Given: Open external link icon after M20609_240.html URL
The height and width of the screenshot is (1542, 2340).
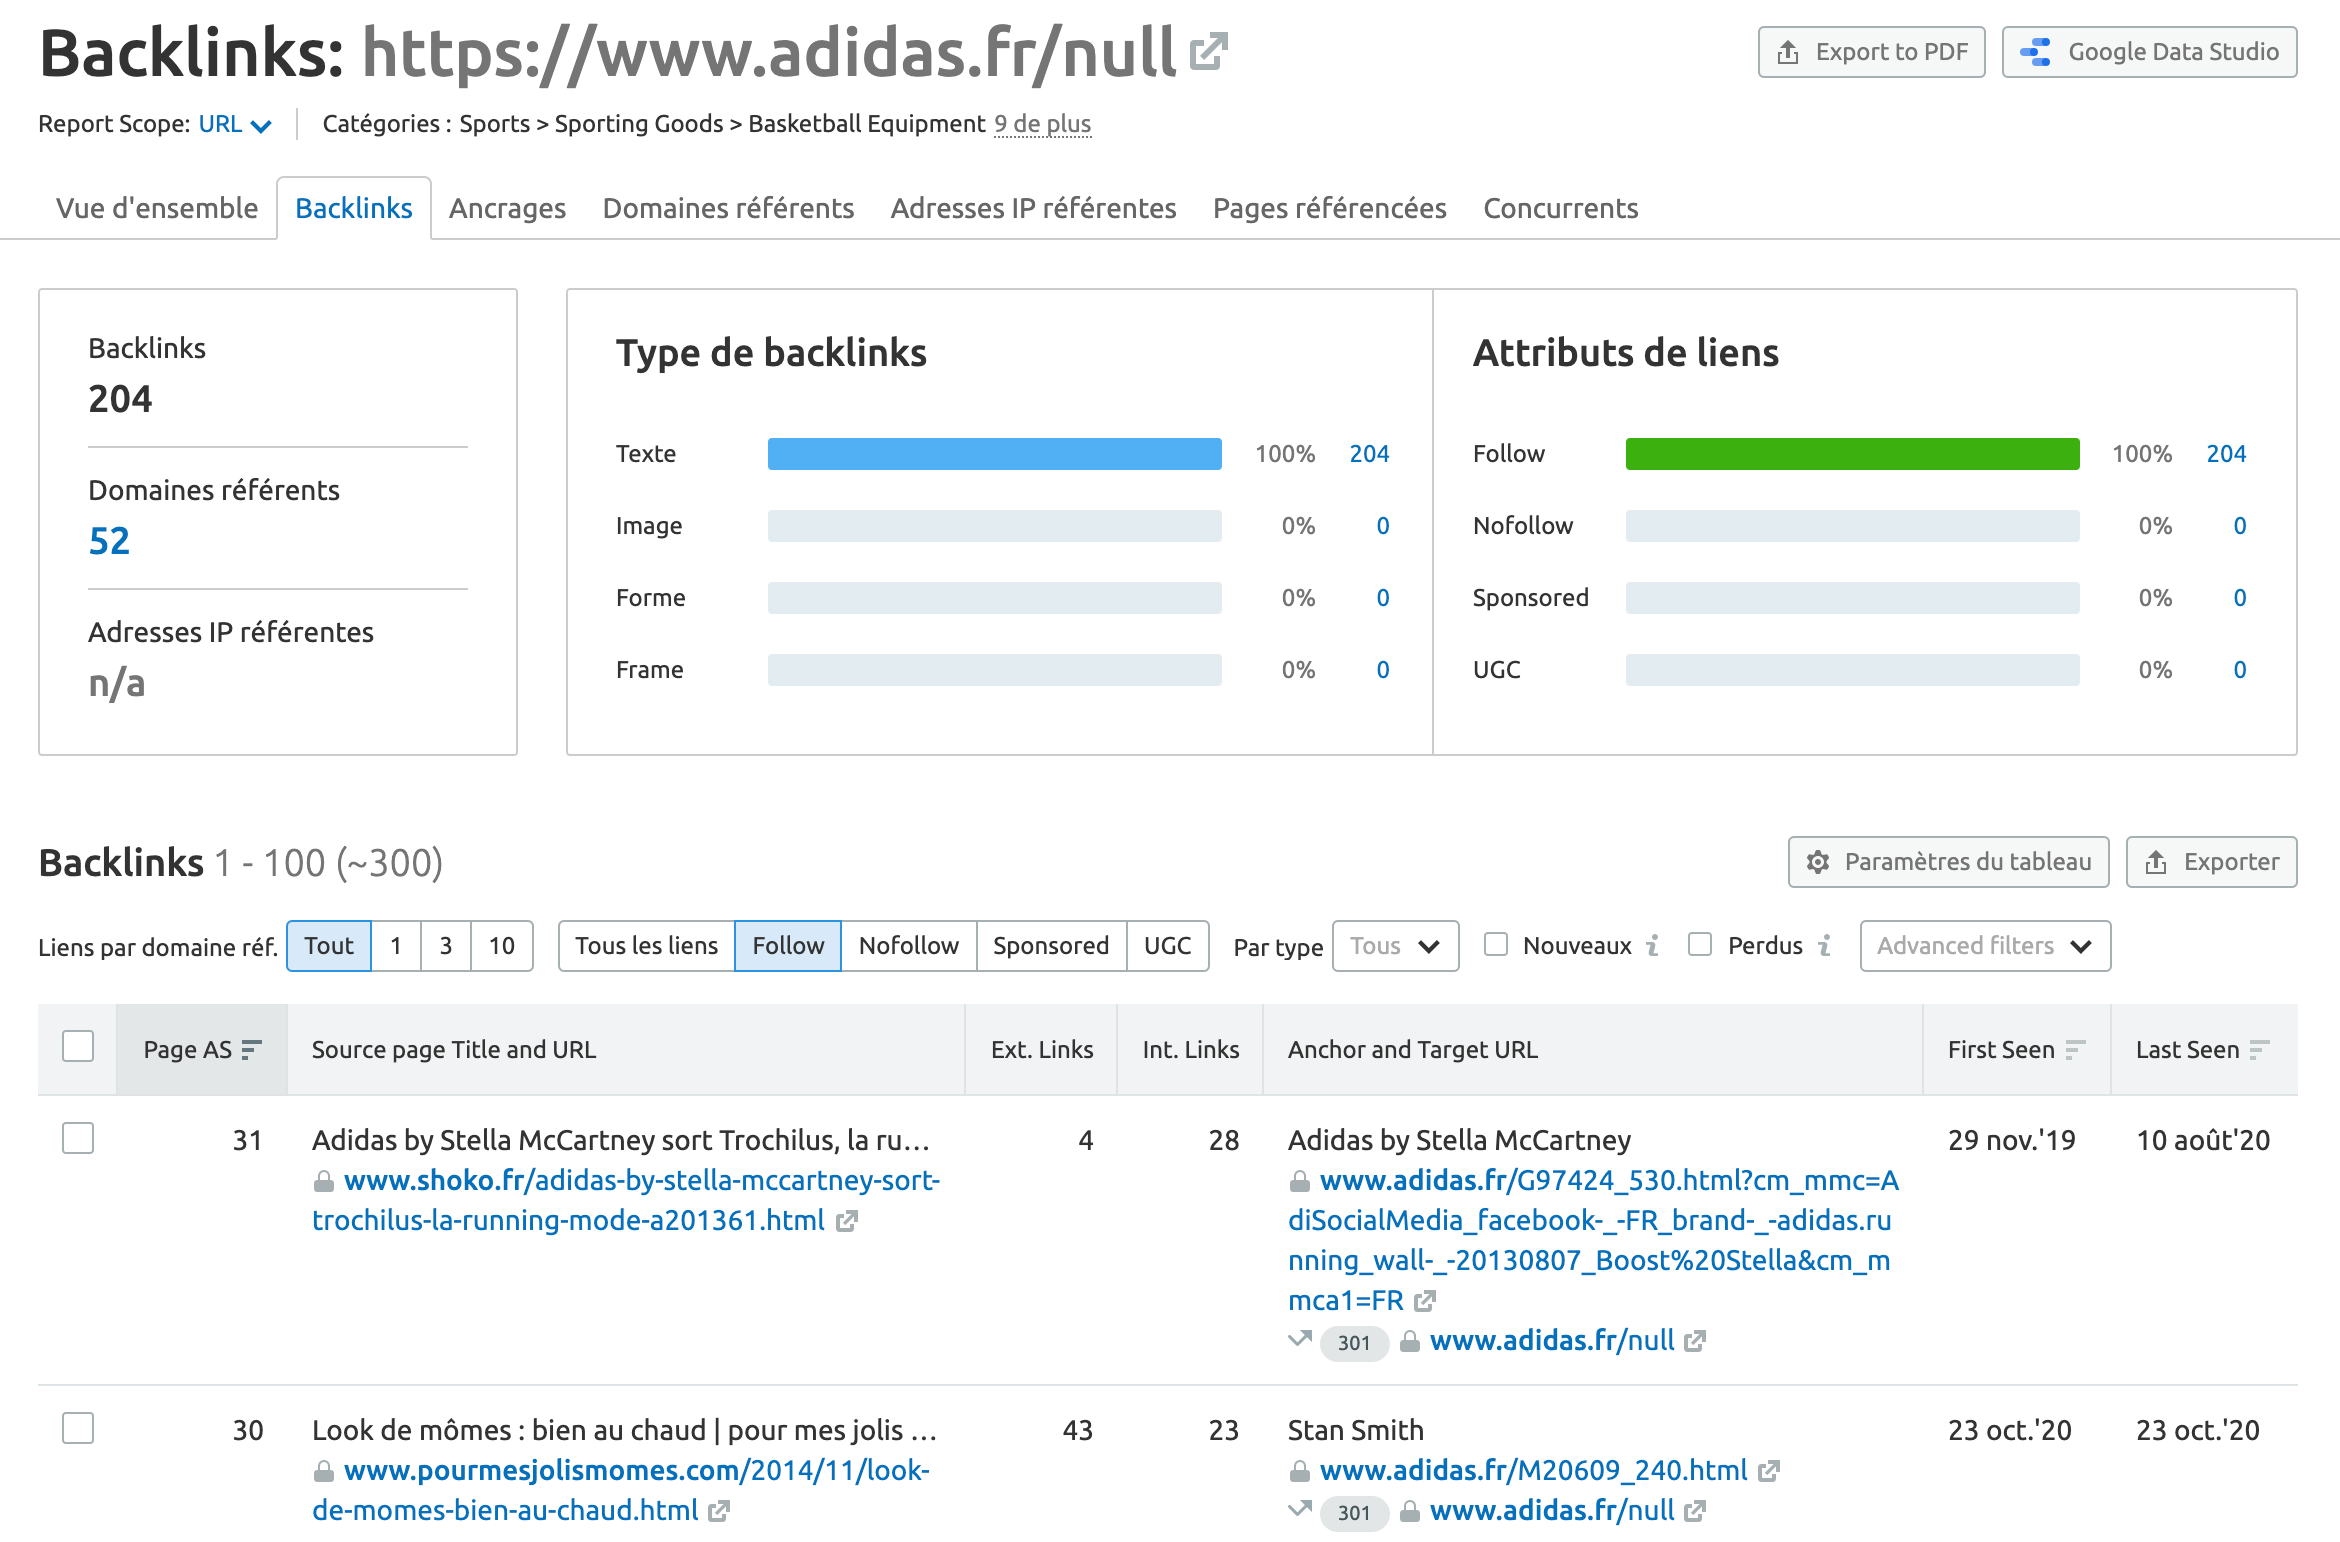Looking at the screenshot, I should [x=1768, y=1471].
